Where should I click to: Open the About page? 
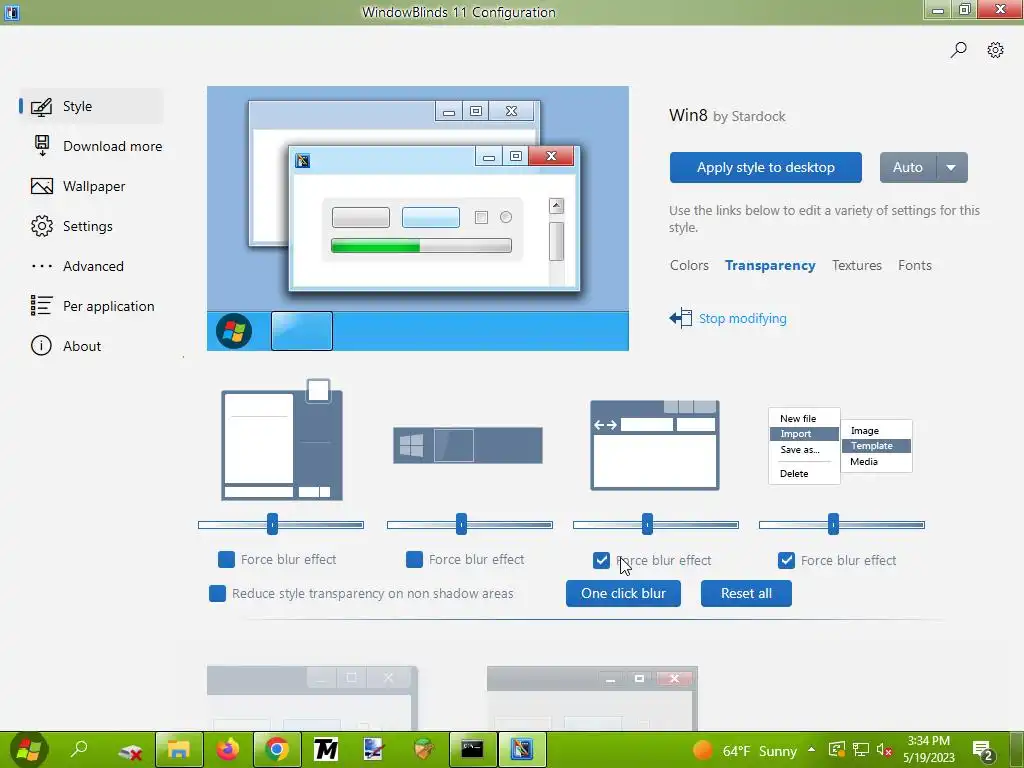[x=66, y=346]
